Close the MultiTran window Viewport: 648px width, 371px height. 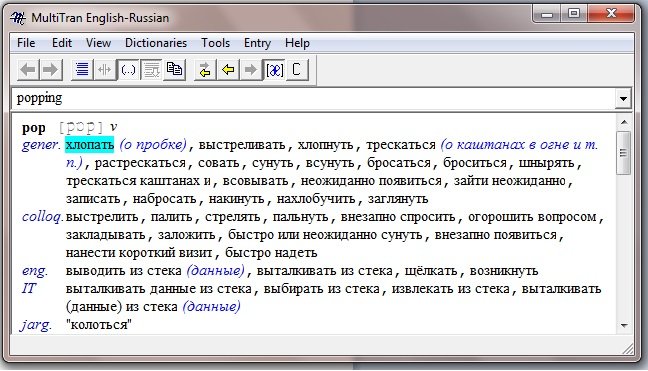point(611,14)
